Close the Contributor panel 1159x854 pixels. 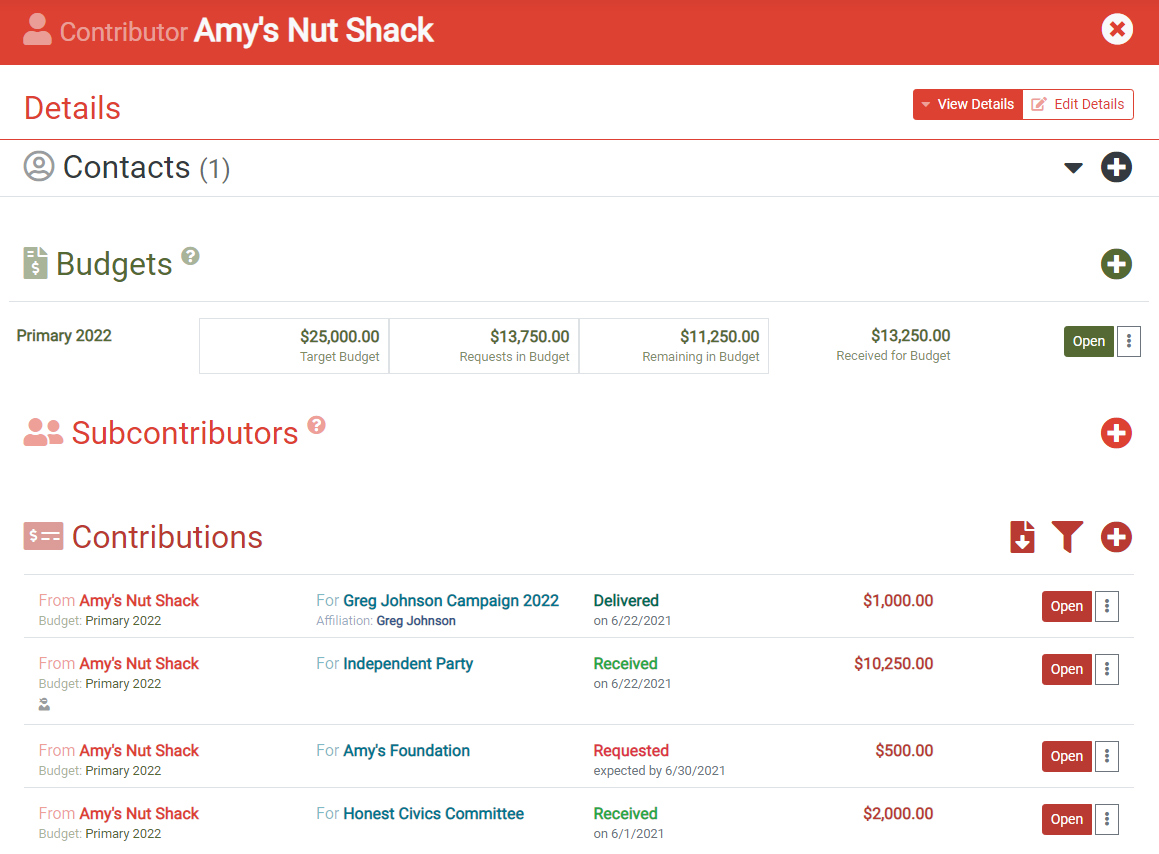tap(1117, 29)
